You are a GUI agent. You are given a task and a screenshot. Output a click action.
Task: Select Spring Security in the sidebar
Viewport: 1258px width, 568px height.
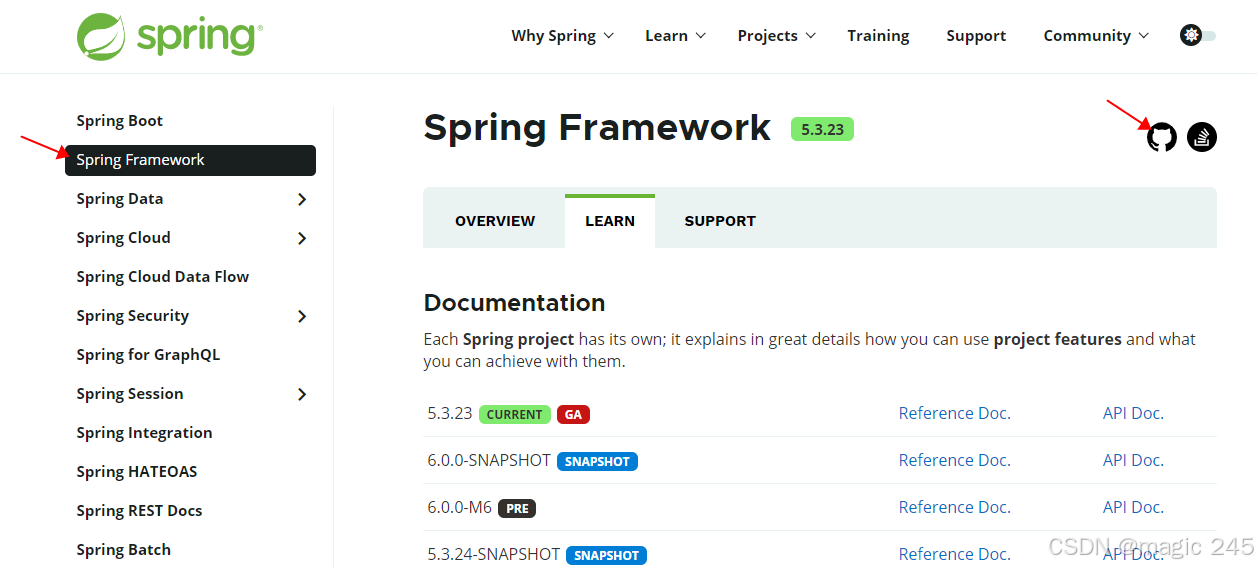click(132, 316)
